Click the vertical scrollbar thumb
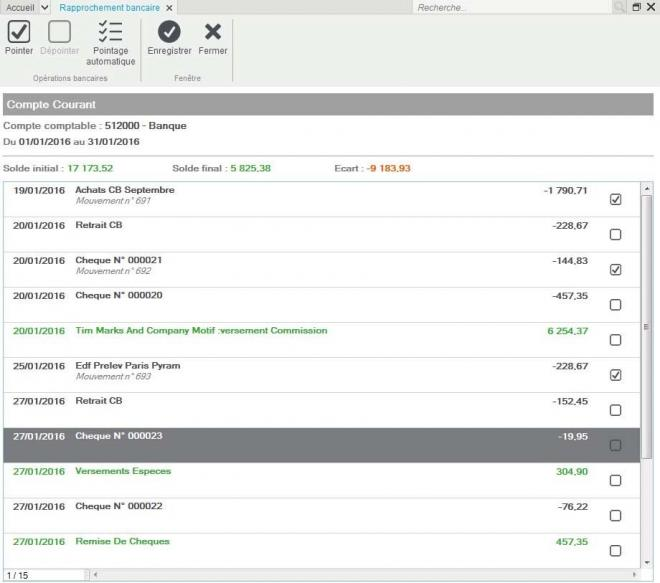This screenshot has width=660, height=583. point(647,327)
